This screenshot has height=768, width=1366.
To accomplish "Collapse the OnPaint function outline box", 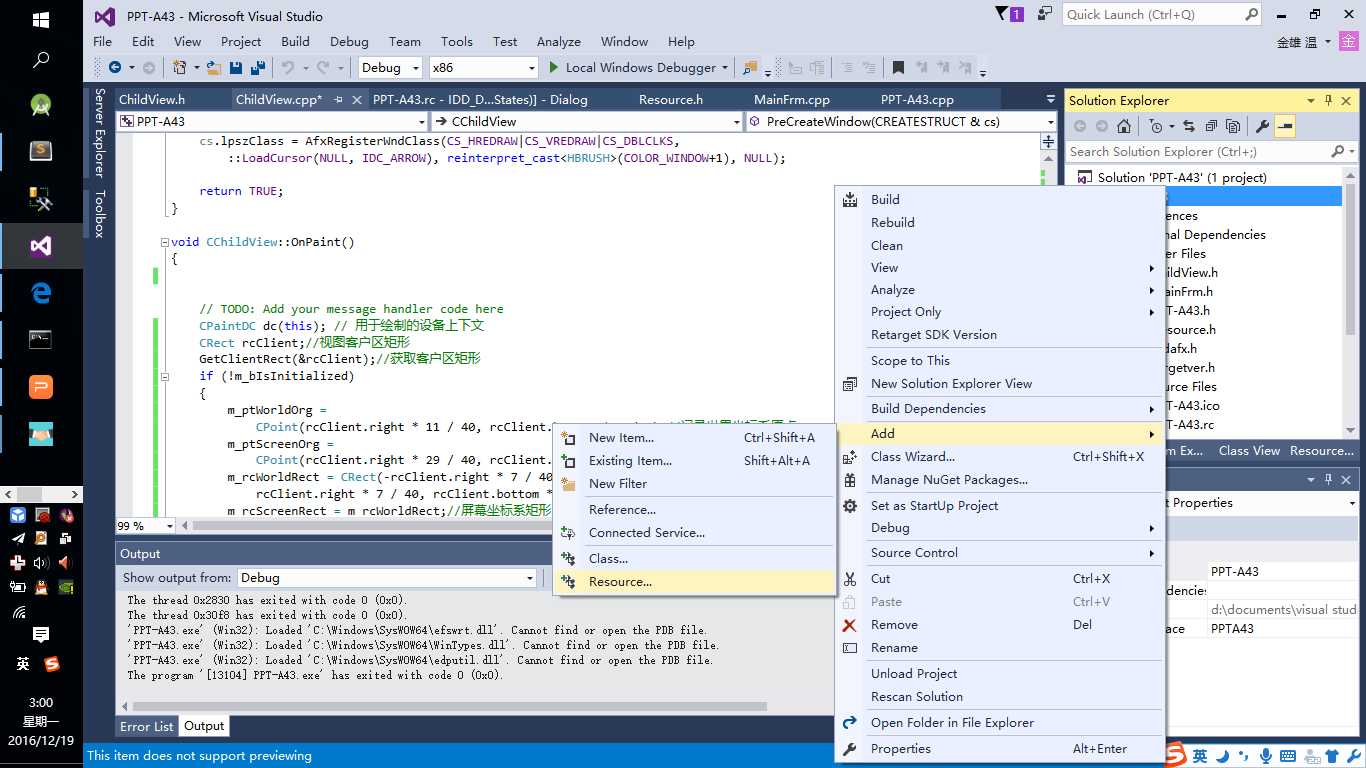I will (x=164, y=242).
